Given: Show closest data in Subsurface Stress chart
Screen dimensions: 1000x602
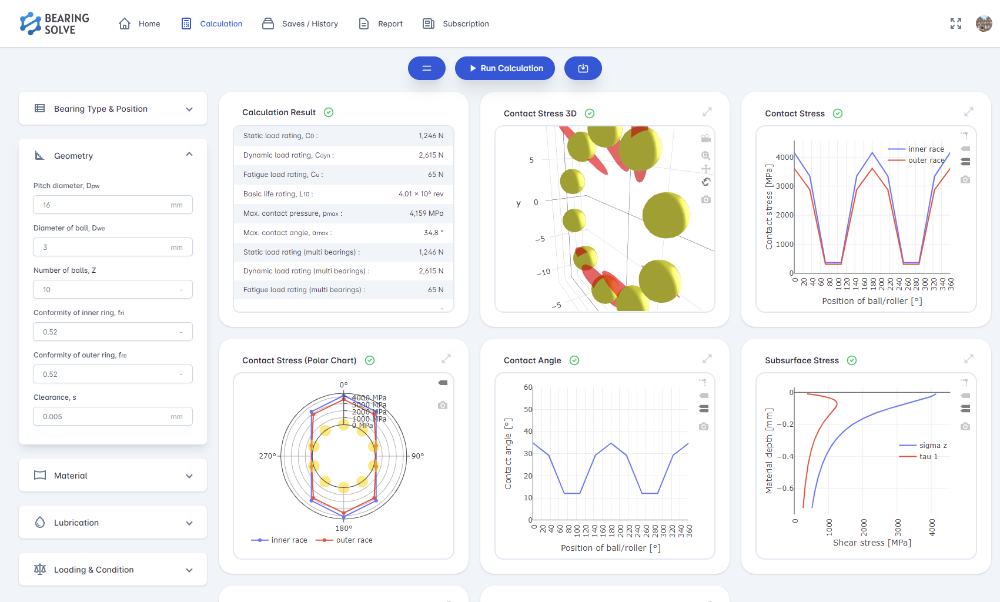Looking at the screenshot, I should [x=965, y=395].
